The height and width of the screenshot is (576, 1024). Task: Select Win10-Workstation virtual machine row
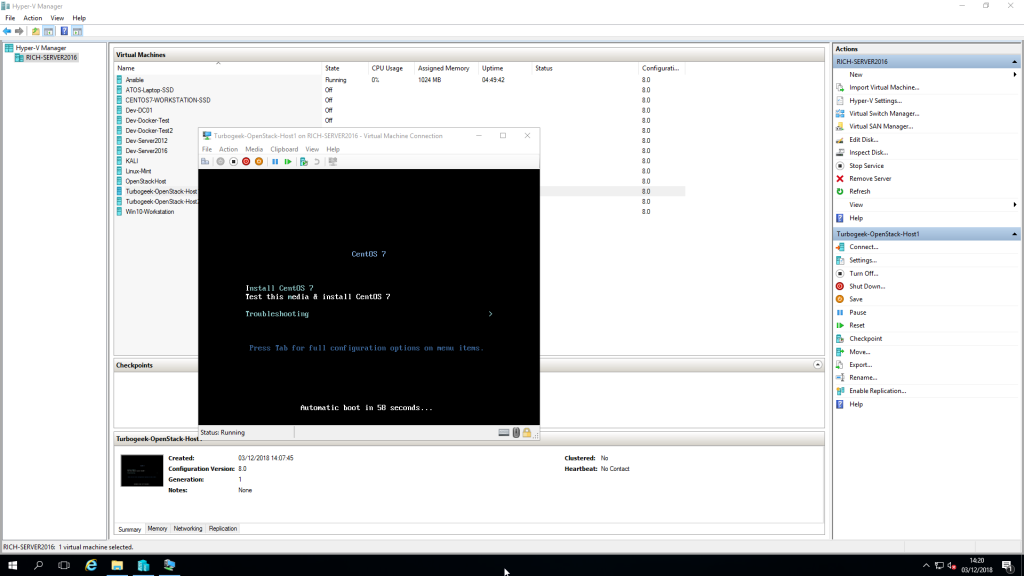[x=150, y=212]
